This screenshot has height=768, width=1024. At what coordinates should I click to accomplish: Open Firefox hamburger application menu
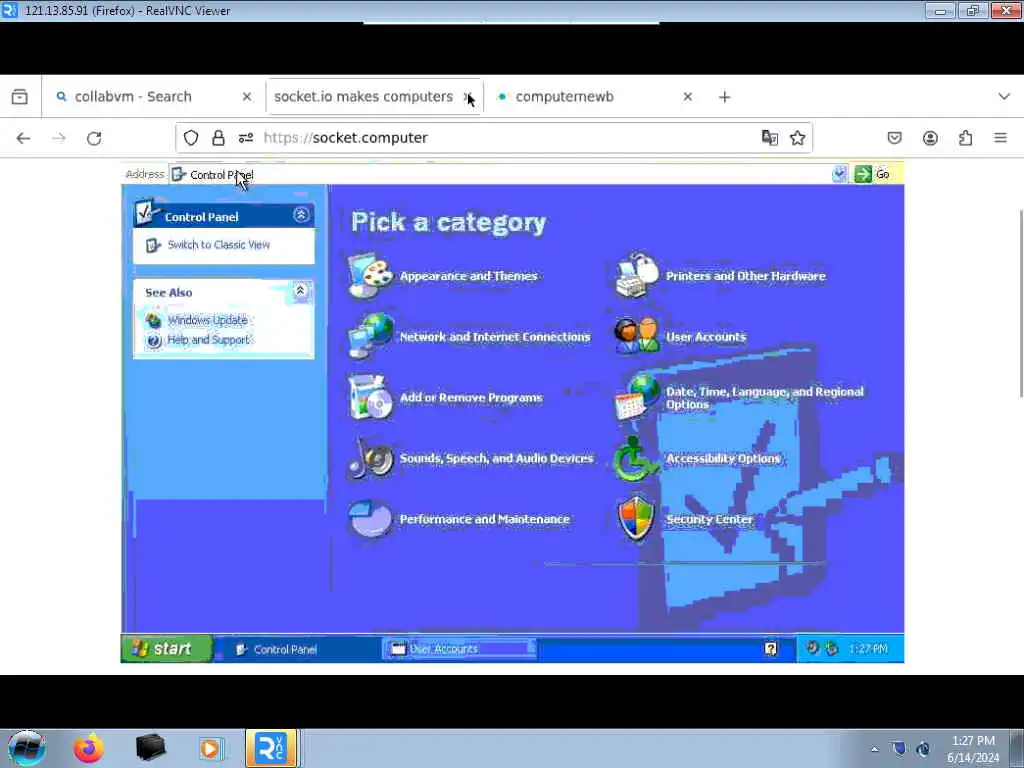click(x=1000, y=138)
